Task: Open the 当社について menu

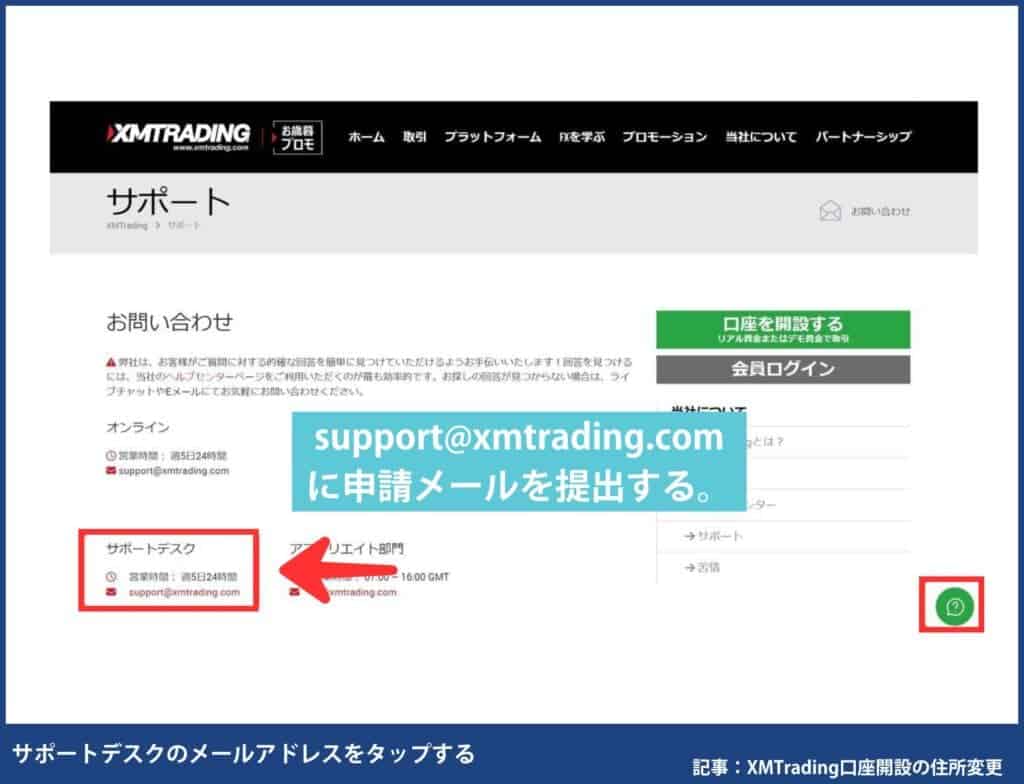Action: (761, 137)
